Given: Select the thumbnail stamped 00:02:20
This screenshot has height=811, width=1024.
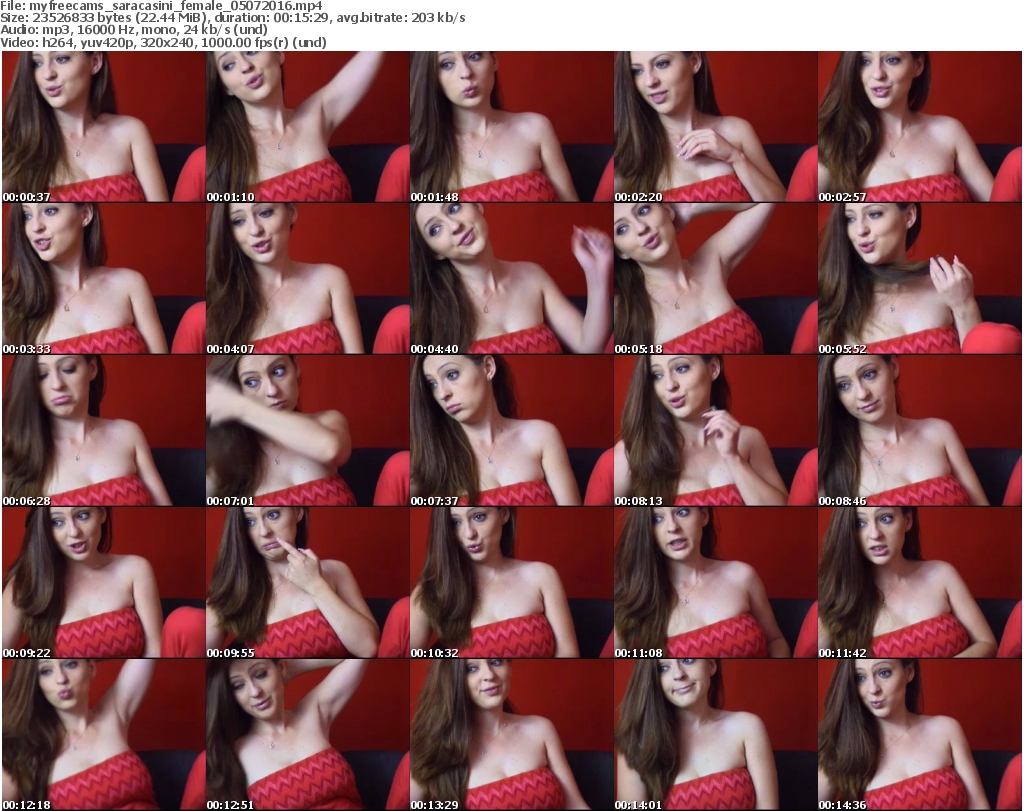Looking at the screenshot, I should click(715, 127).
